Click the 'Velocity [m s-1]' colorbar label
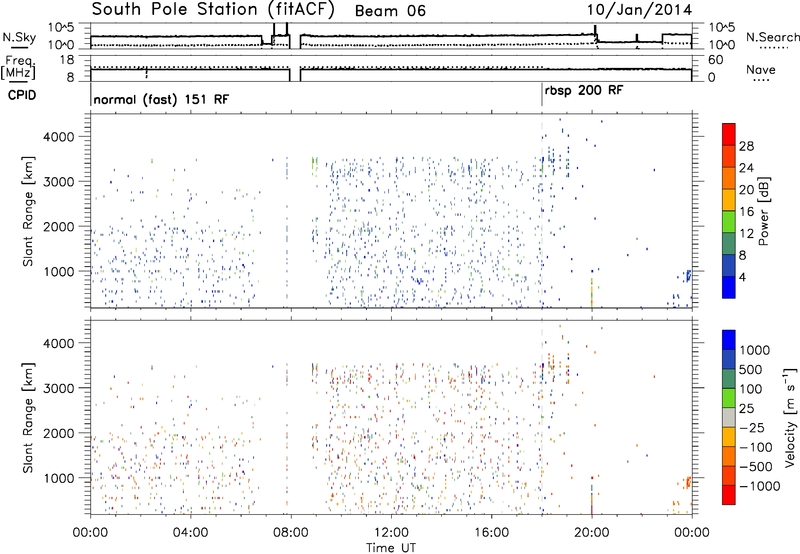This screenshot has width=800, height=554. coord(790,417)
